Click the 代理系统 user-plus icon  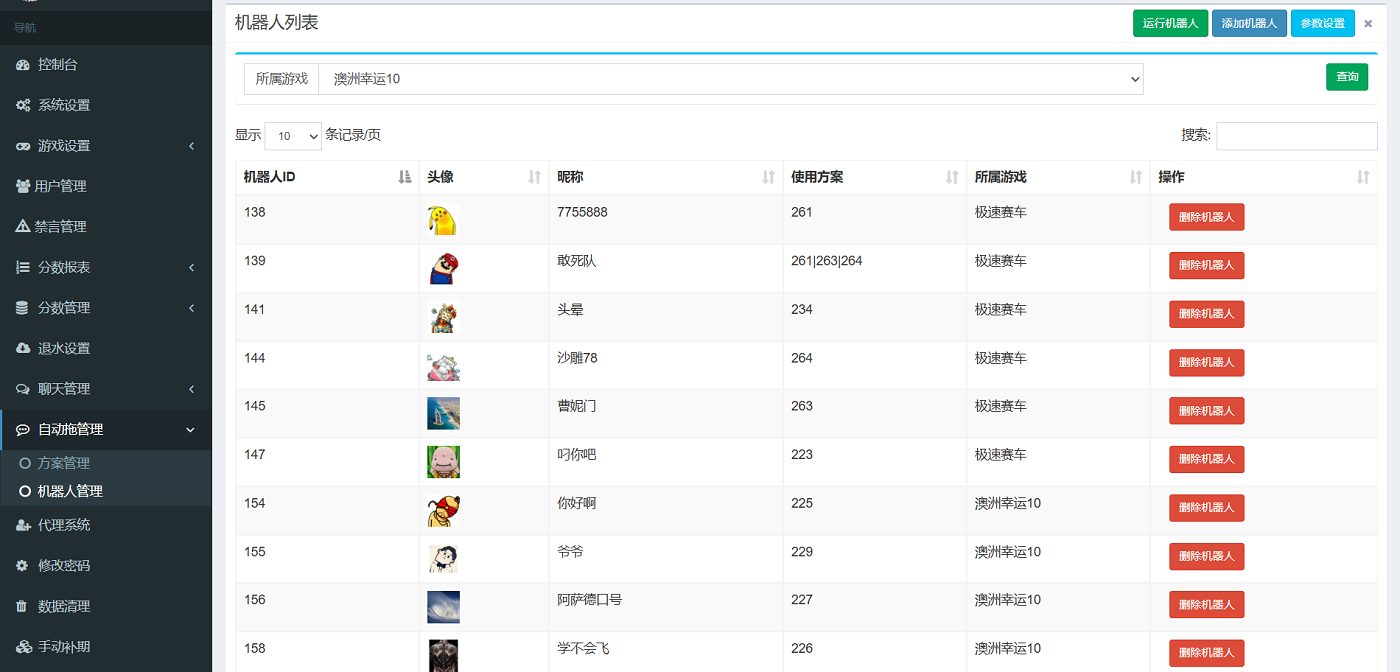(x=23, y=525)
